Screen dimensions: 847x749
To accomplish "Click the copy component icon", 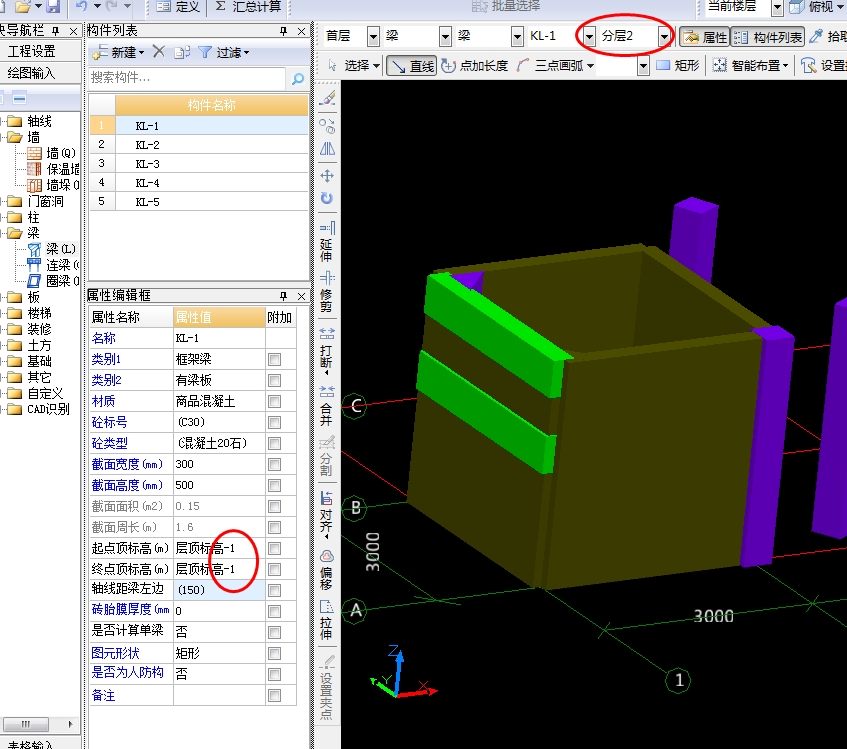I will (x=182, y=52).
